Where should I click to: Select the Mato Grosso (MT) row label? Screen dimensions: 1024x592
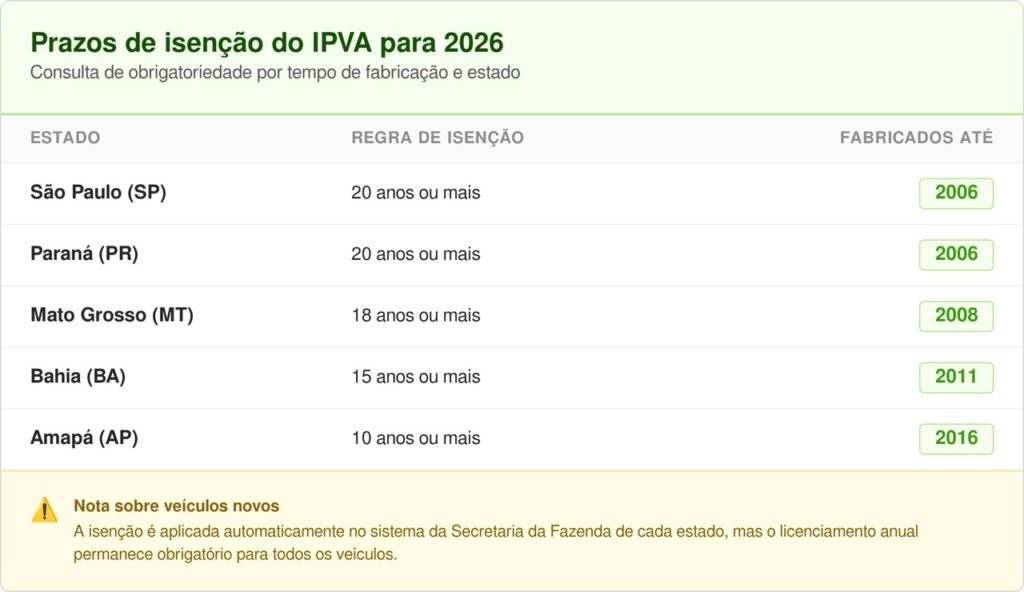[112, 315]
